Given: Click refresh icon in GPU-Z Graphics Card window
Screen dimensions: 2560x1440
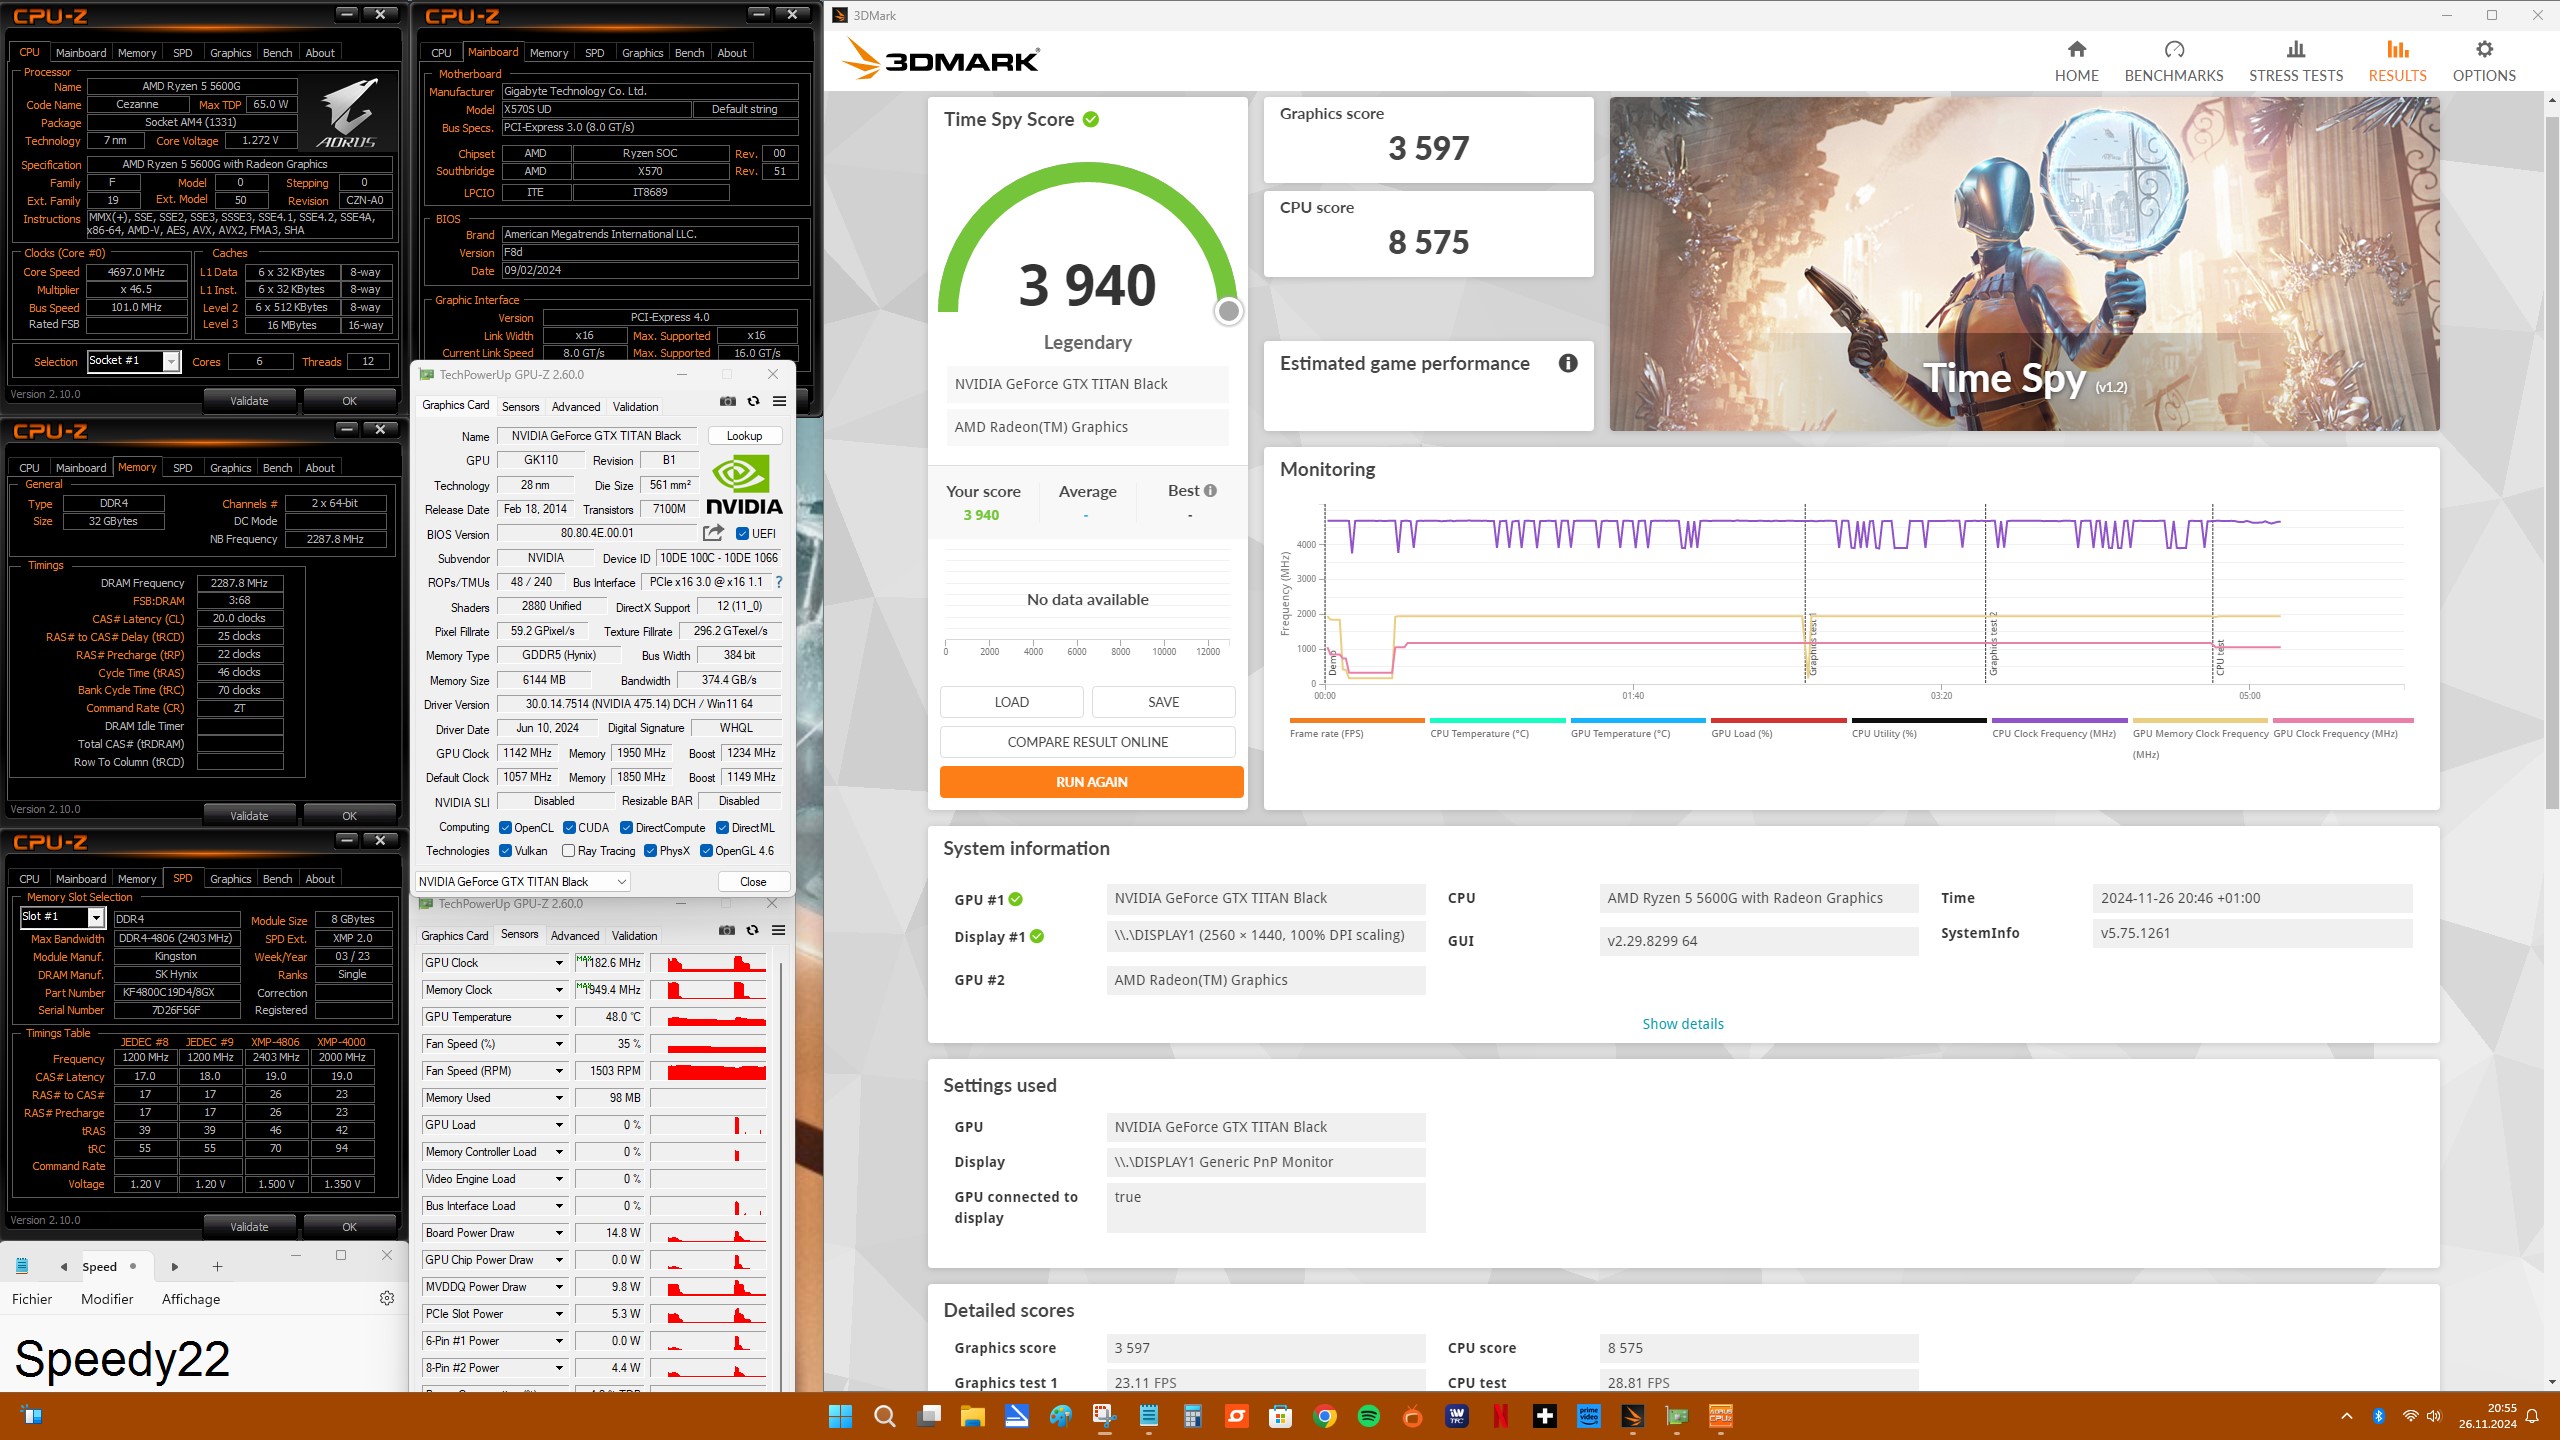Looking at the screenshot, I should click(753, 401).
